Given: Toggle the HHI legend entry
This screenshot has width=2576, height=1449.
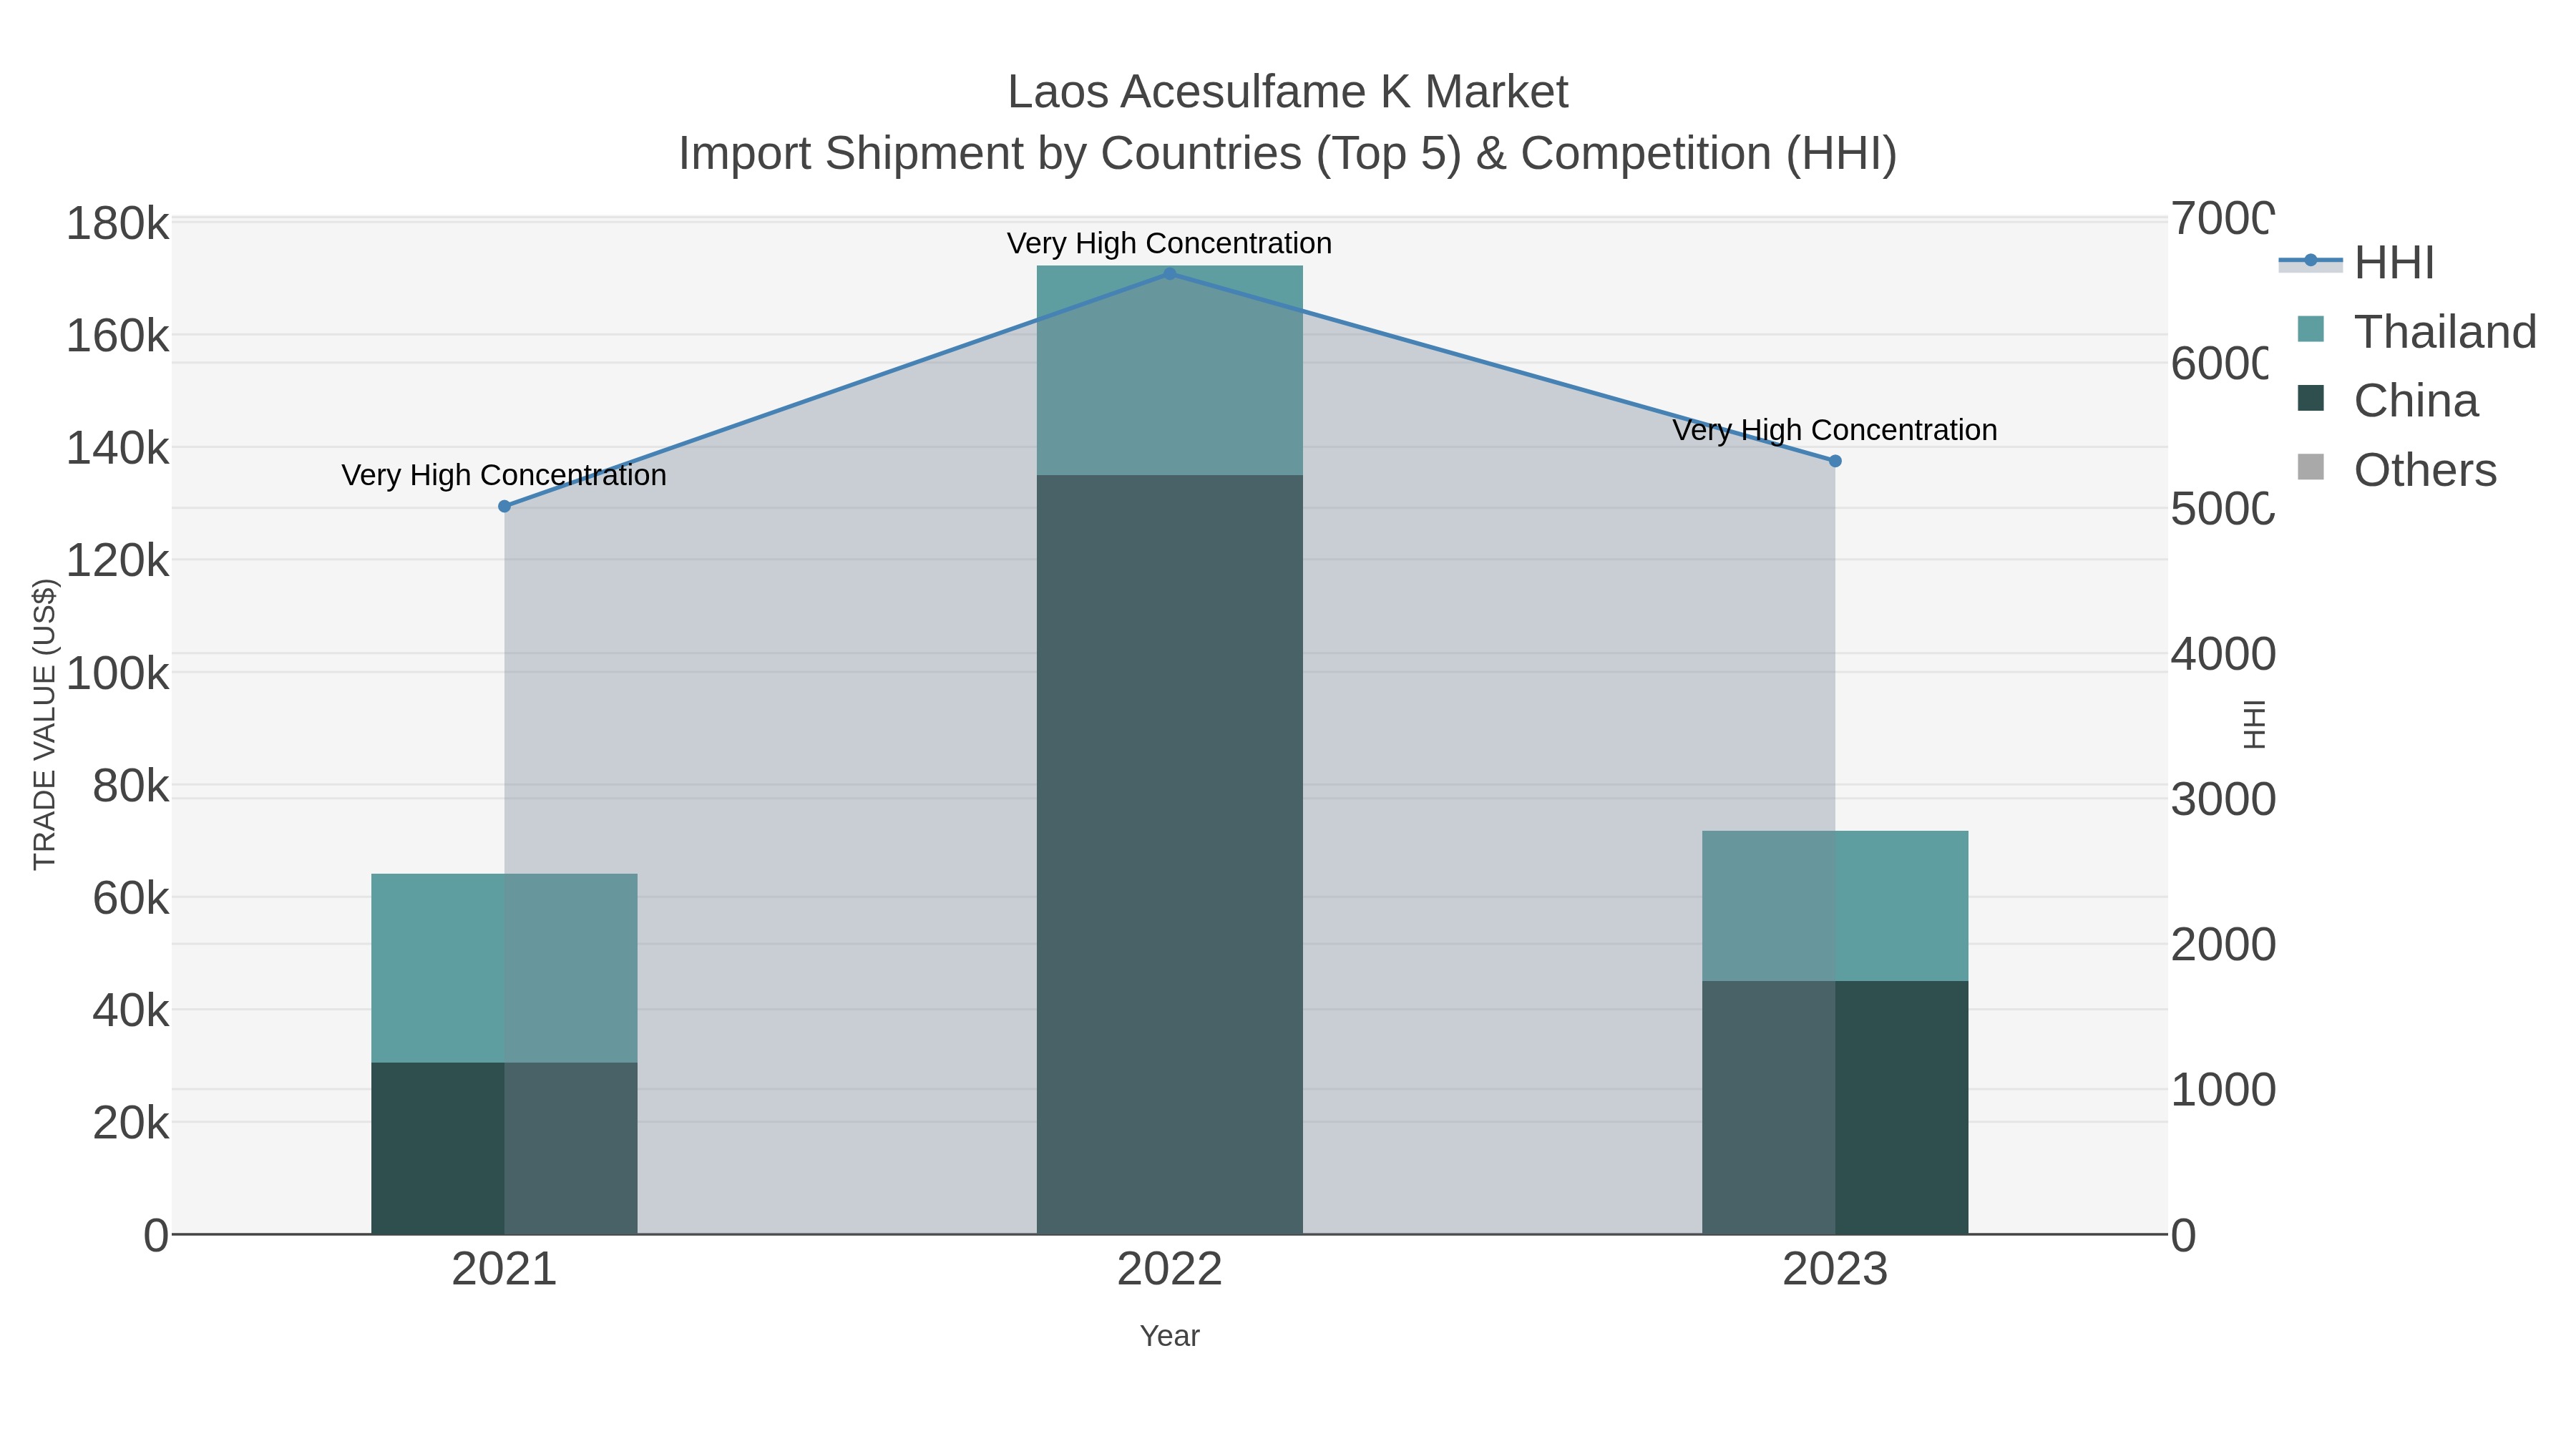Looking at the screenshot, I should coord(2357,263).
